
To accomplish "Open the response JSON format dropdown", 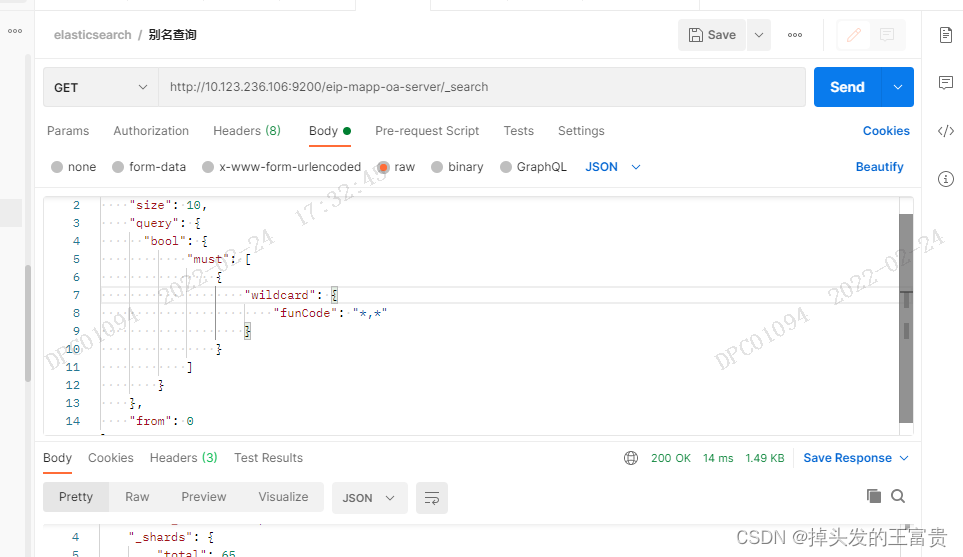I will click(x=370, y=498).
